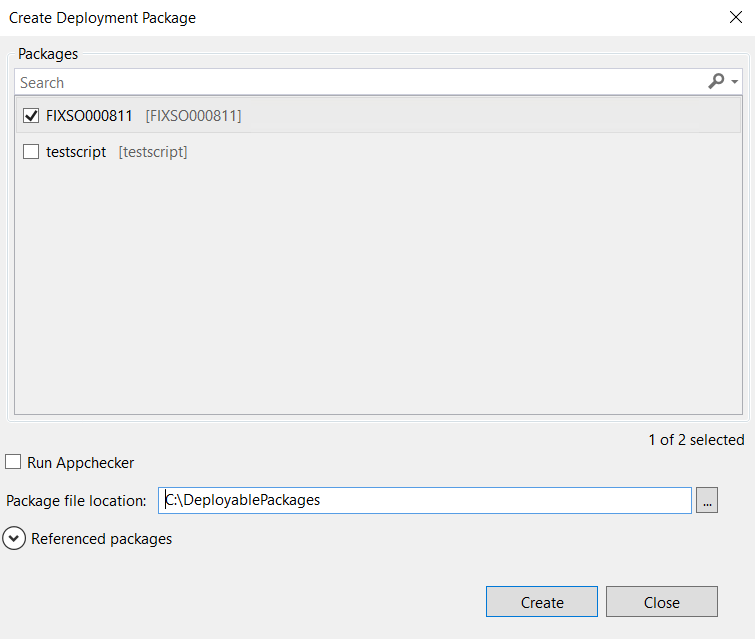755x639 pixels.
Task: Select the FIXSO000811 package row
Action: tap(378, 116)
